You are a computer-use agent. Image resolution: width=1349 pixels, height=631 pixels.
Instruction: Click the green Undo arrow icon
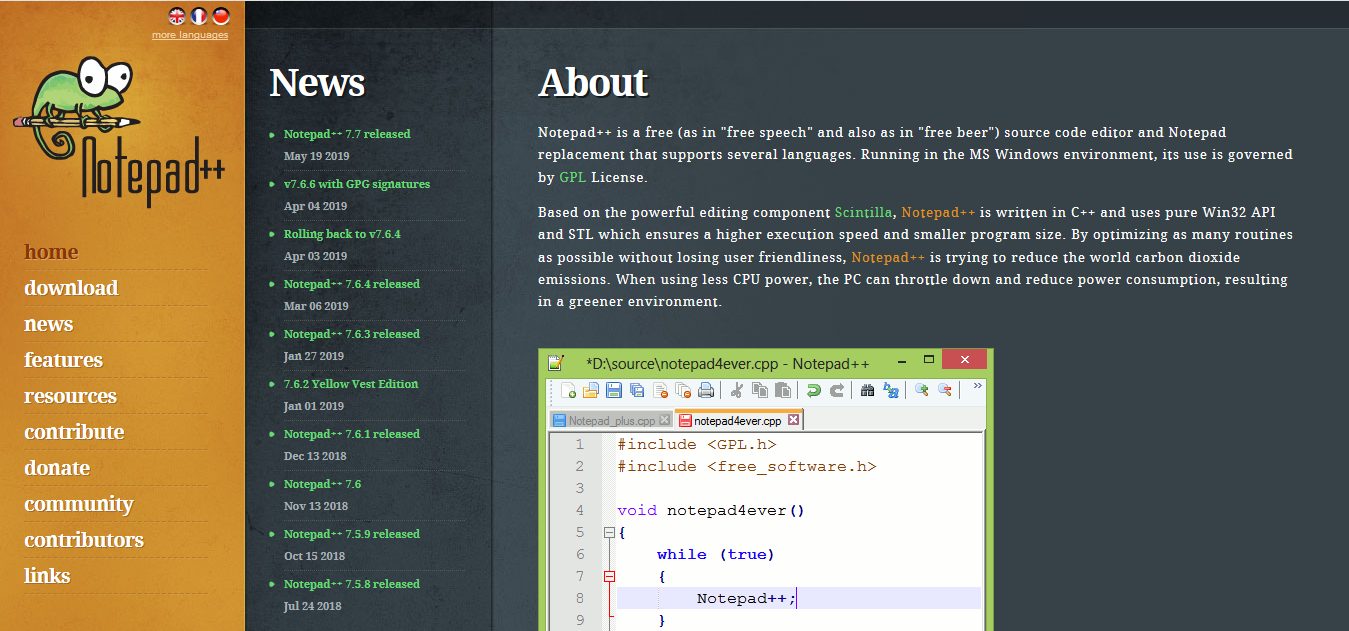(814, 390)
